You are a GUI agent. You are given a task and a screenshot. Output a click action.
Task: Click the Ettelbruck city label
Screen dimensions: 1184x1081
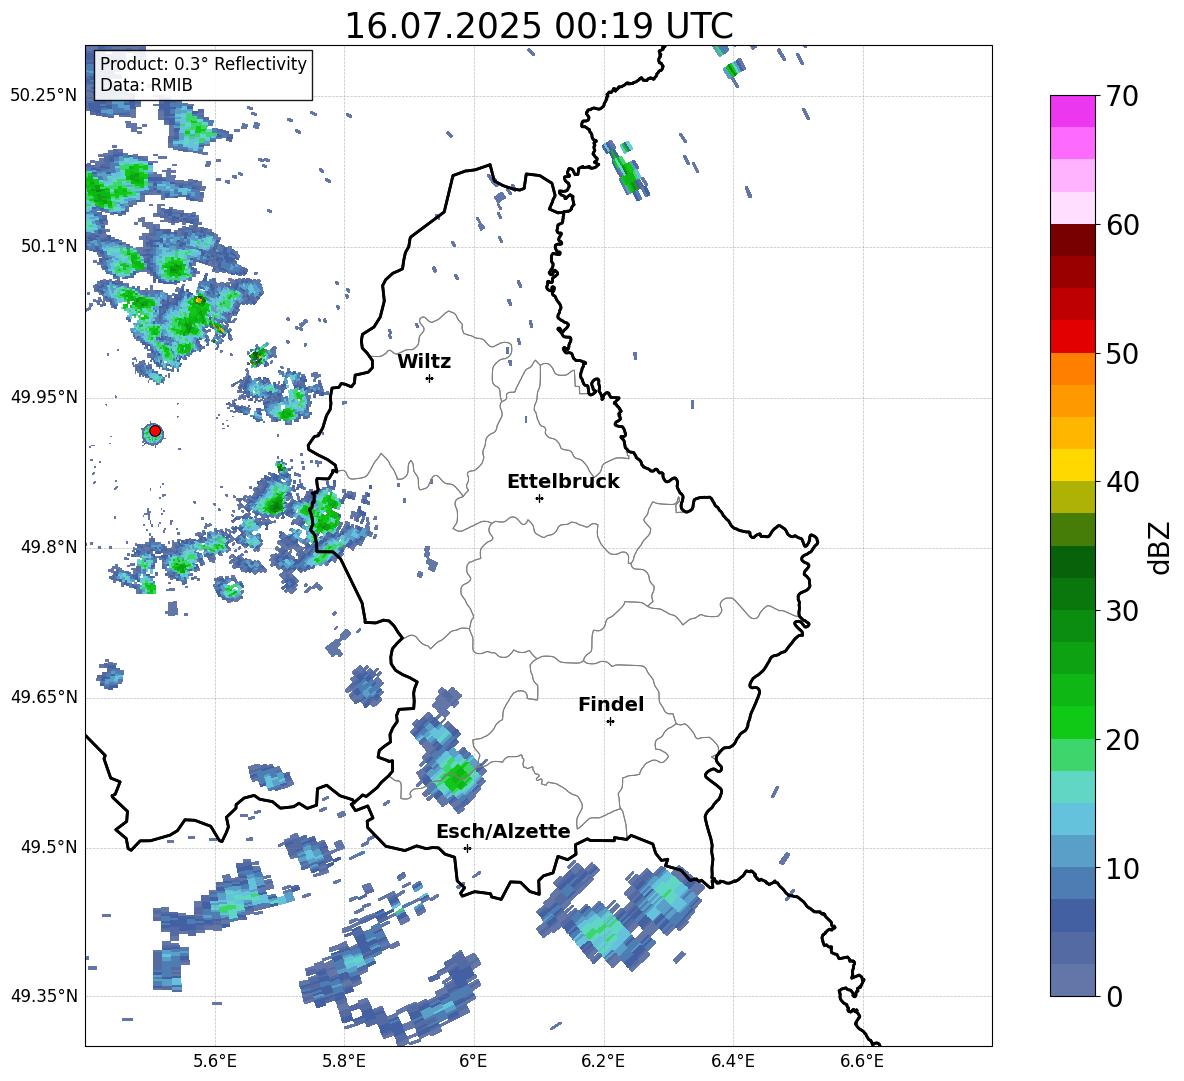coord(563,482)
